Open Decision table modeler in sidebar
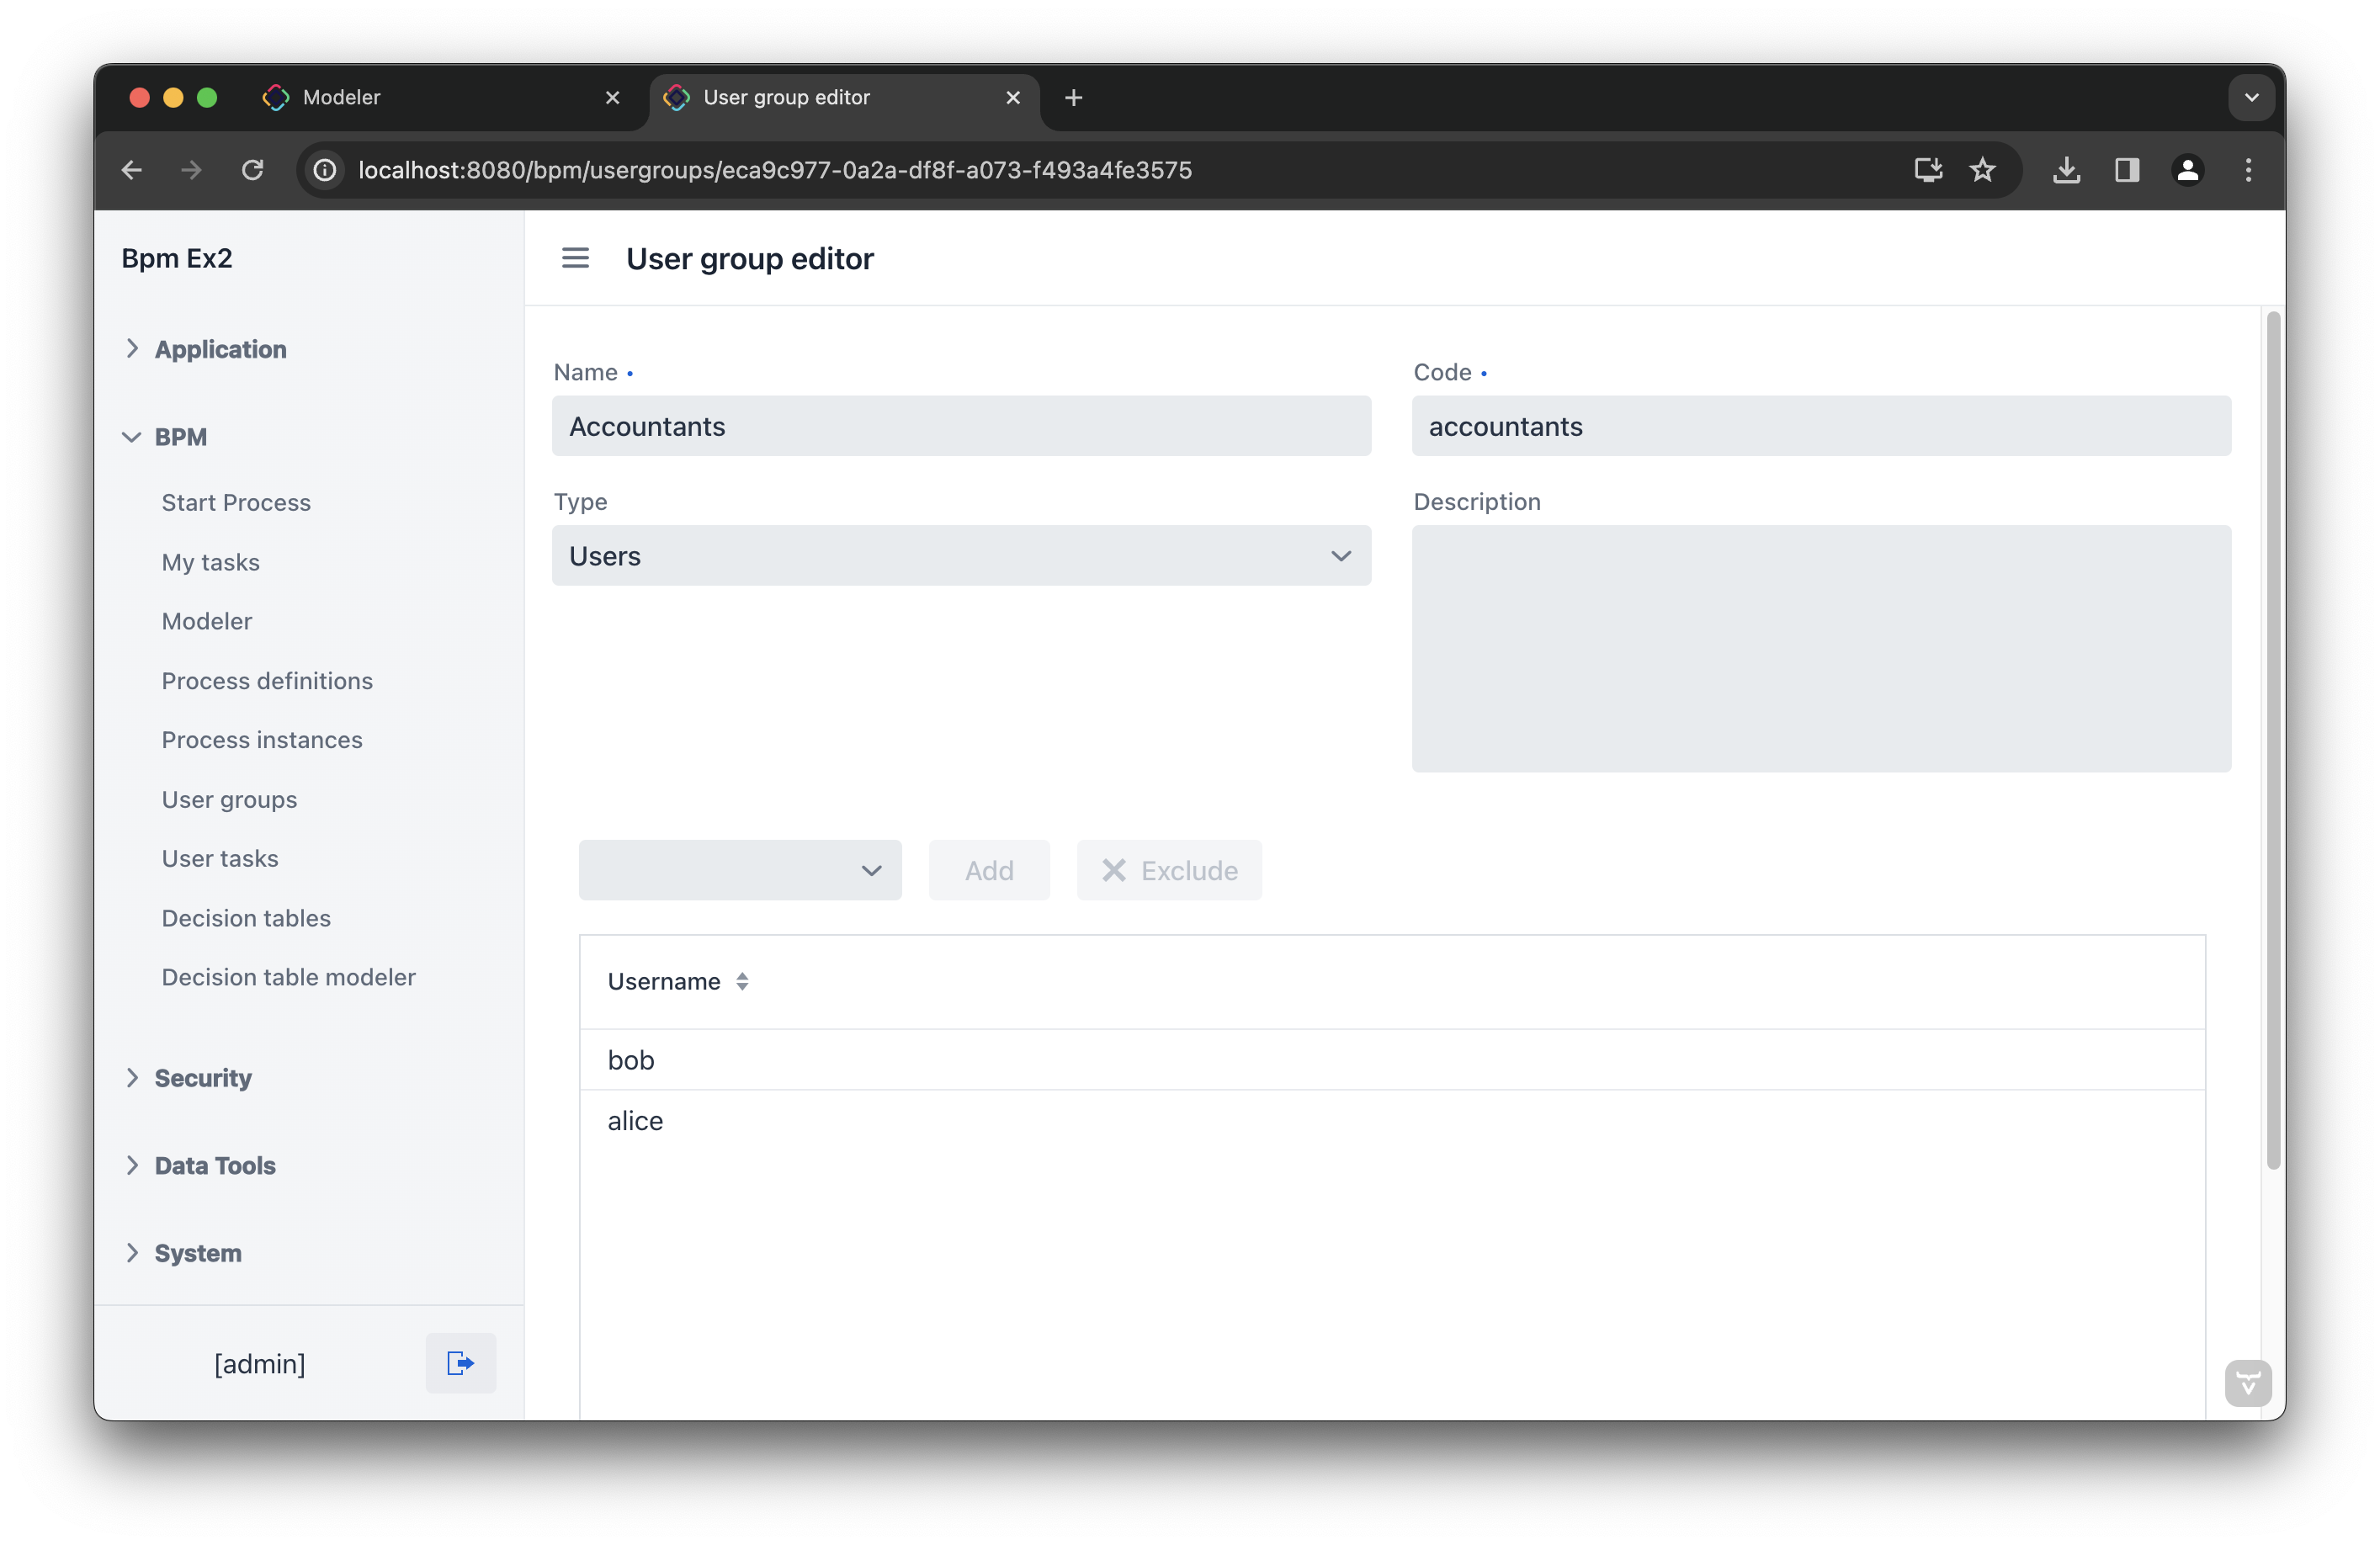 pos(288,977)
